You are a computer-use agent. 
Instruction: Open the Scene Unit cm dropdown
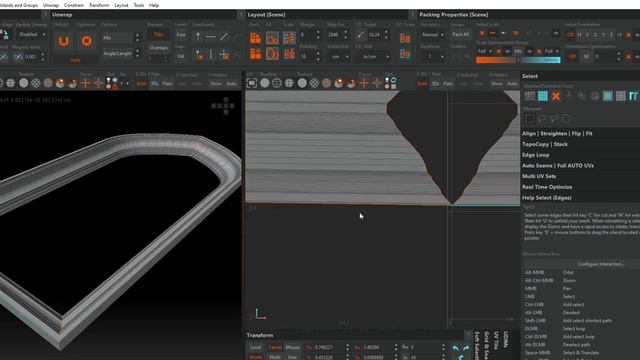[x=338, y=57]
